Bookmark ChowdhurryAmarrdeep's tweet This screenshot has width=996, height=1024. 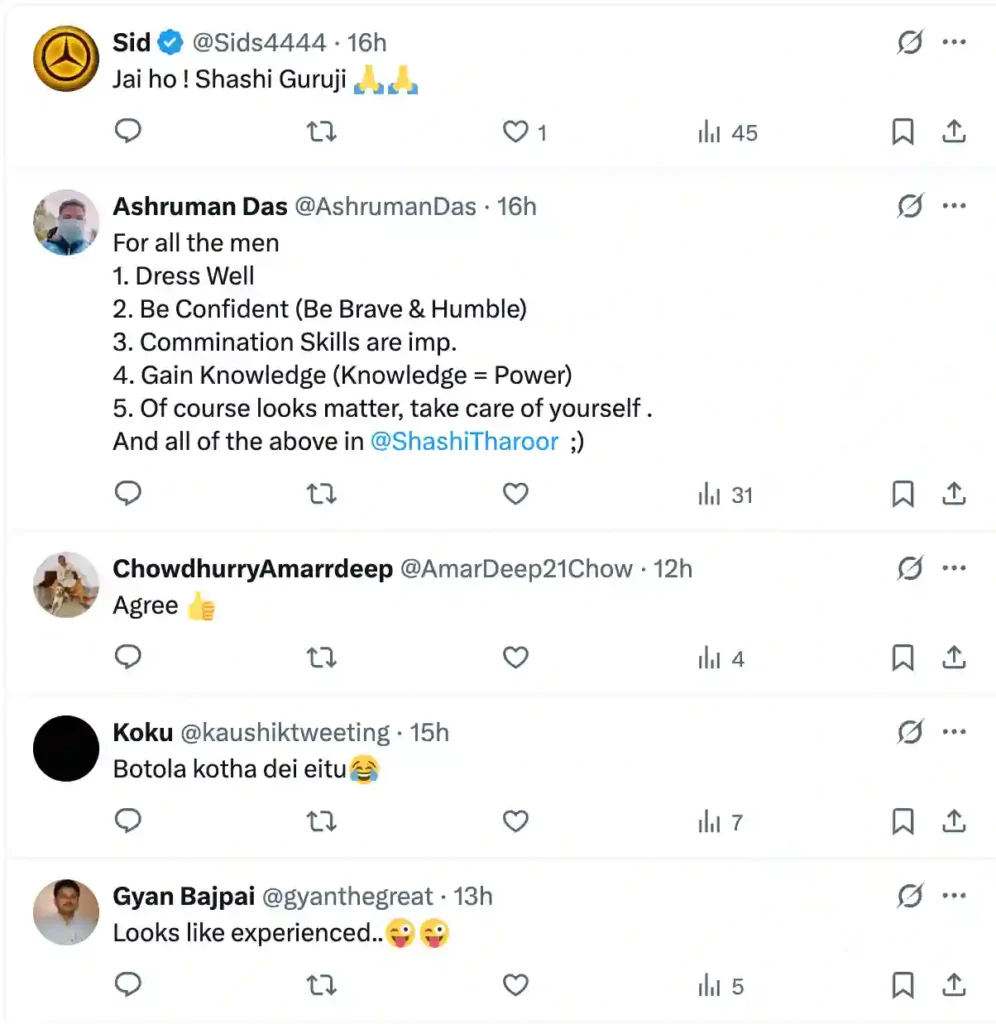click(x=903, y=658)
